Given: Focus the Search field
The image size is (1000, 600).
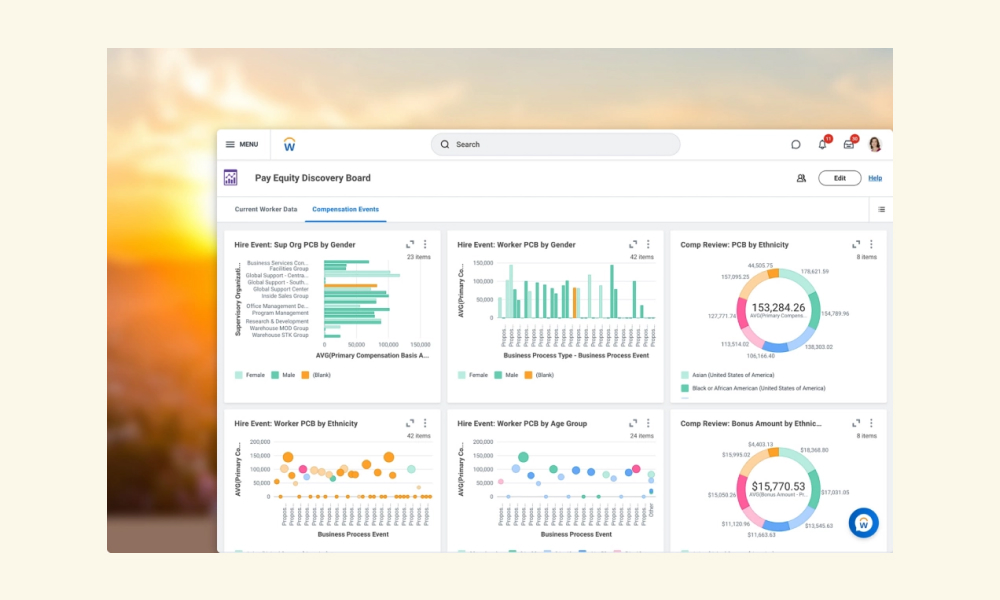Looking at the screenshot, I should [x=555, y=145].
